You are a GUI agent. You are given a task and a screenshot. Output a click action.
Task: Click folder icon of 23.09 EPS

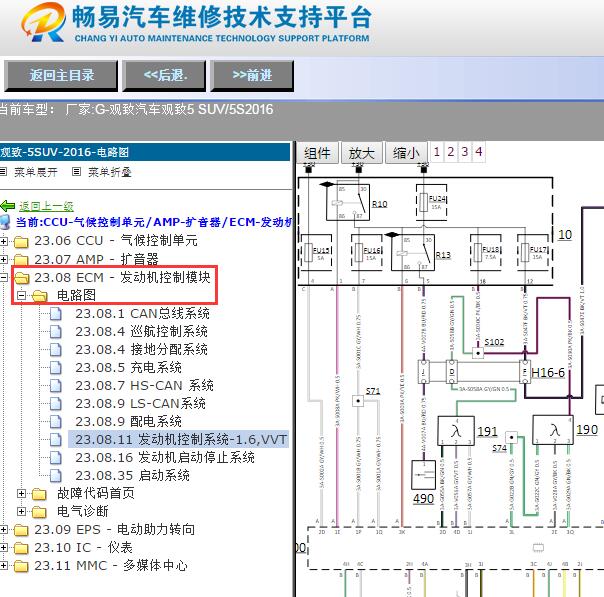click(22, 530)
